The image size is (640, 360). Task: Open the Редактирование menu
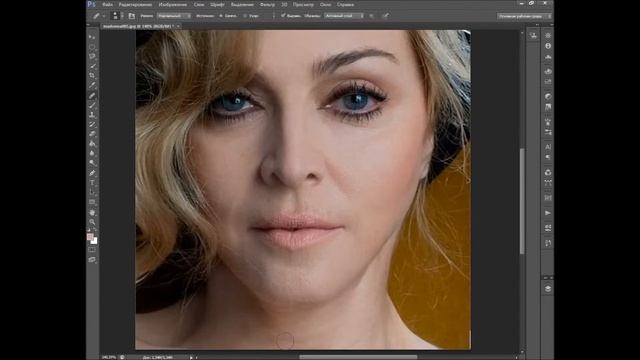click(135, 4)
